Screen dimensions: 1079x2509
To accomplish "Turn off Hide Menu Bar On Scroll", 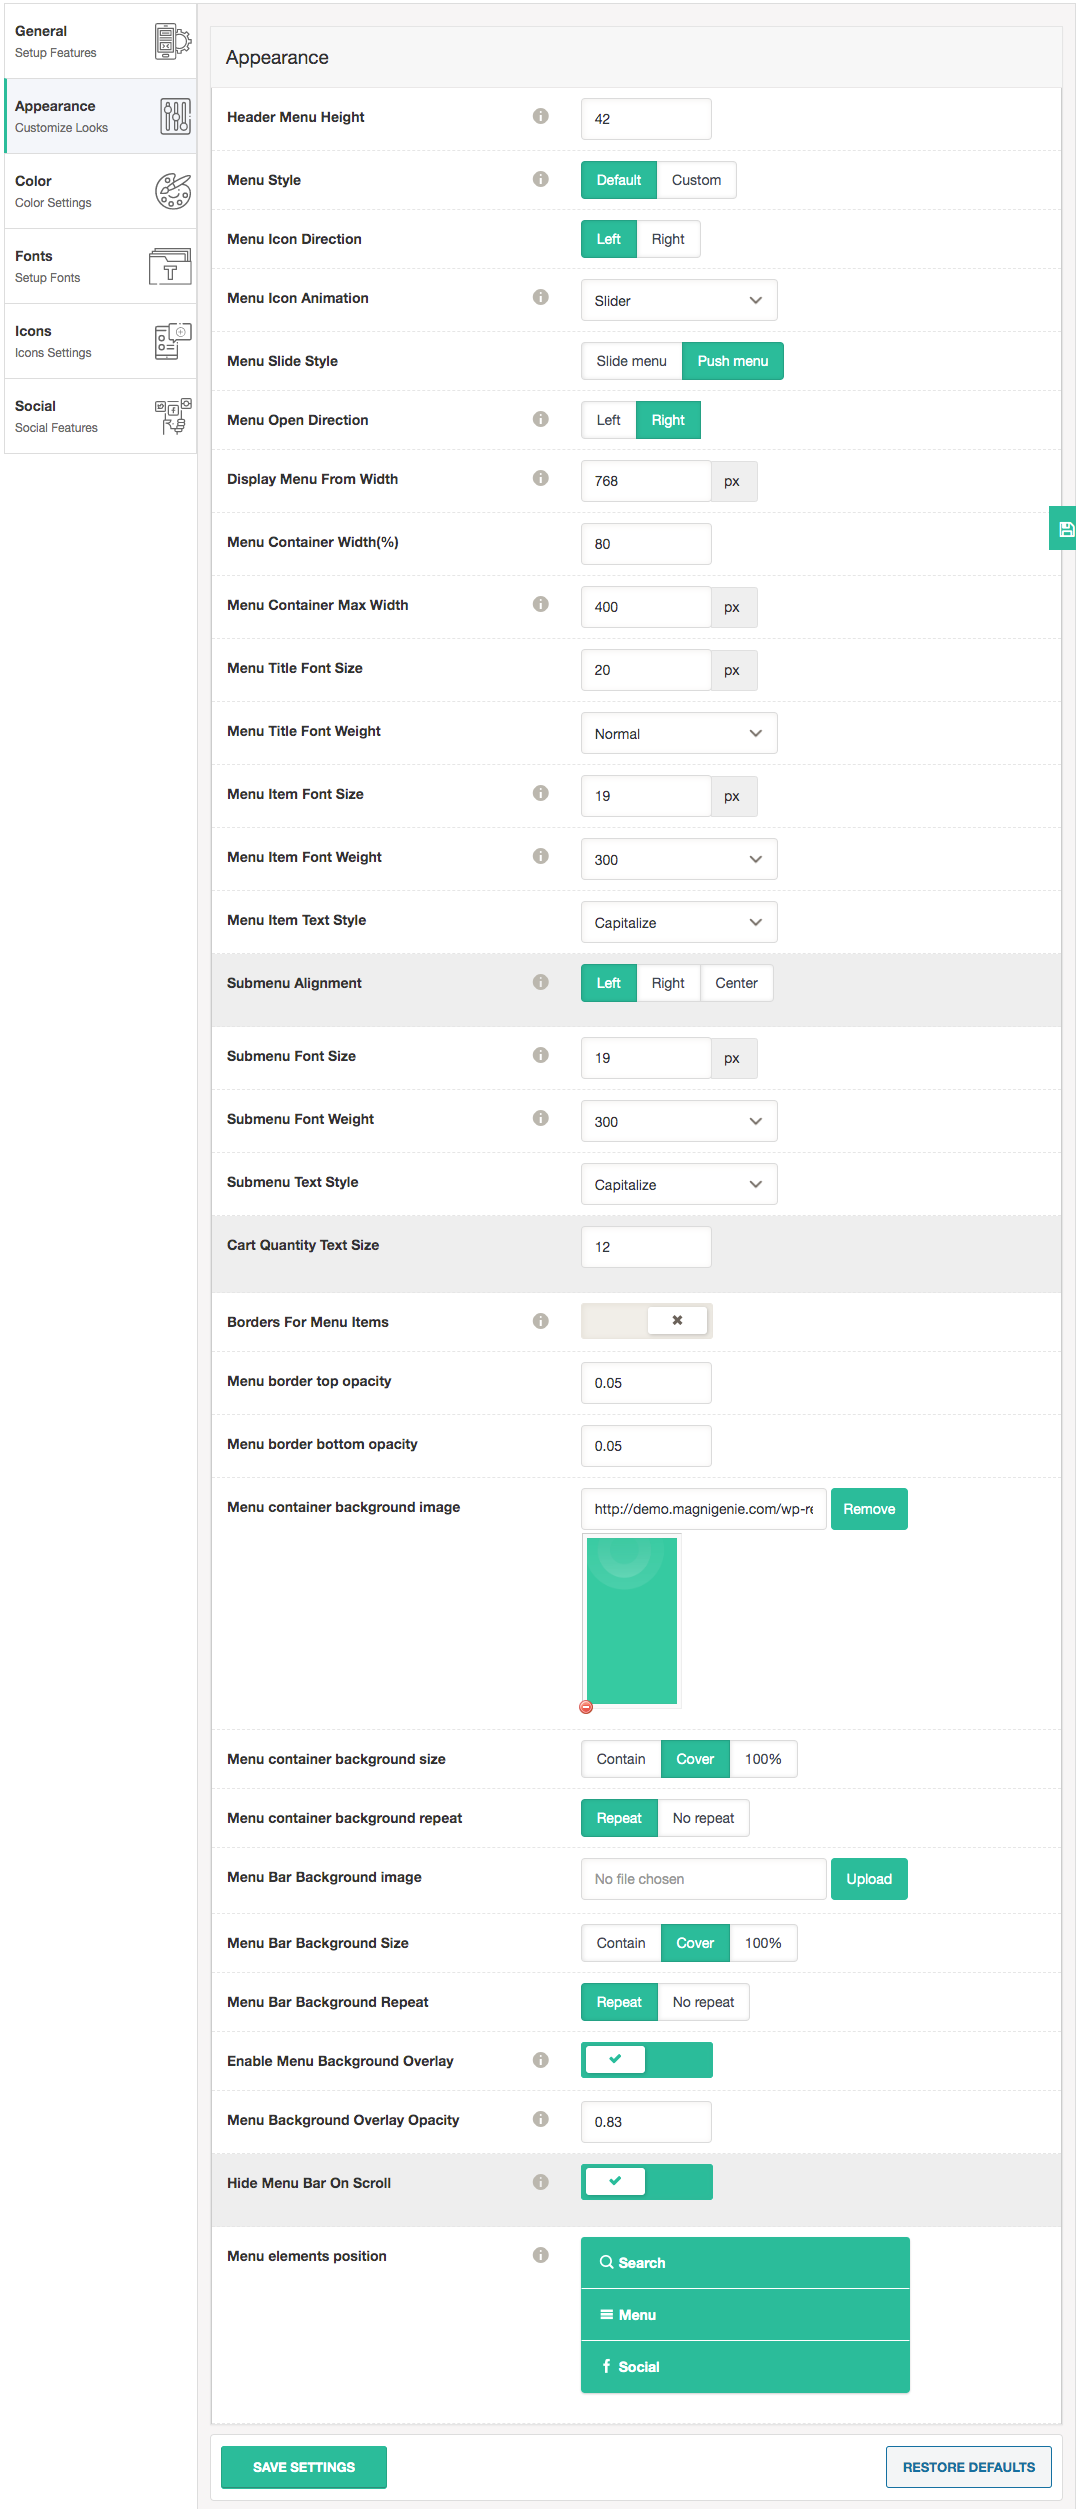I will [x=646, y=2182].
